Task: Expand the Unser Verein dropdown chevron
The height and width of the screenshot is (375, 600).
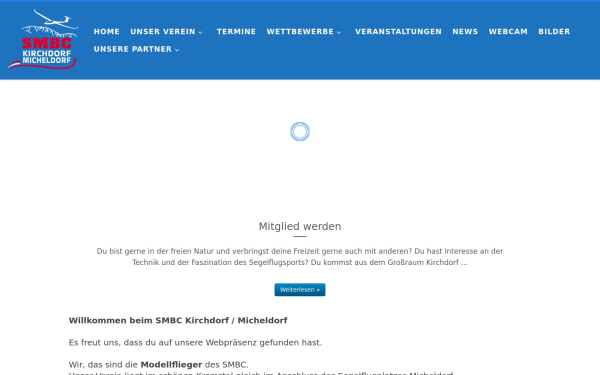Action: (x=201, y=33)
